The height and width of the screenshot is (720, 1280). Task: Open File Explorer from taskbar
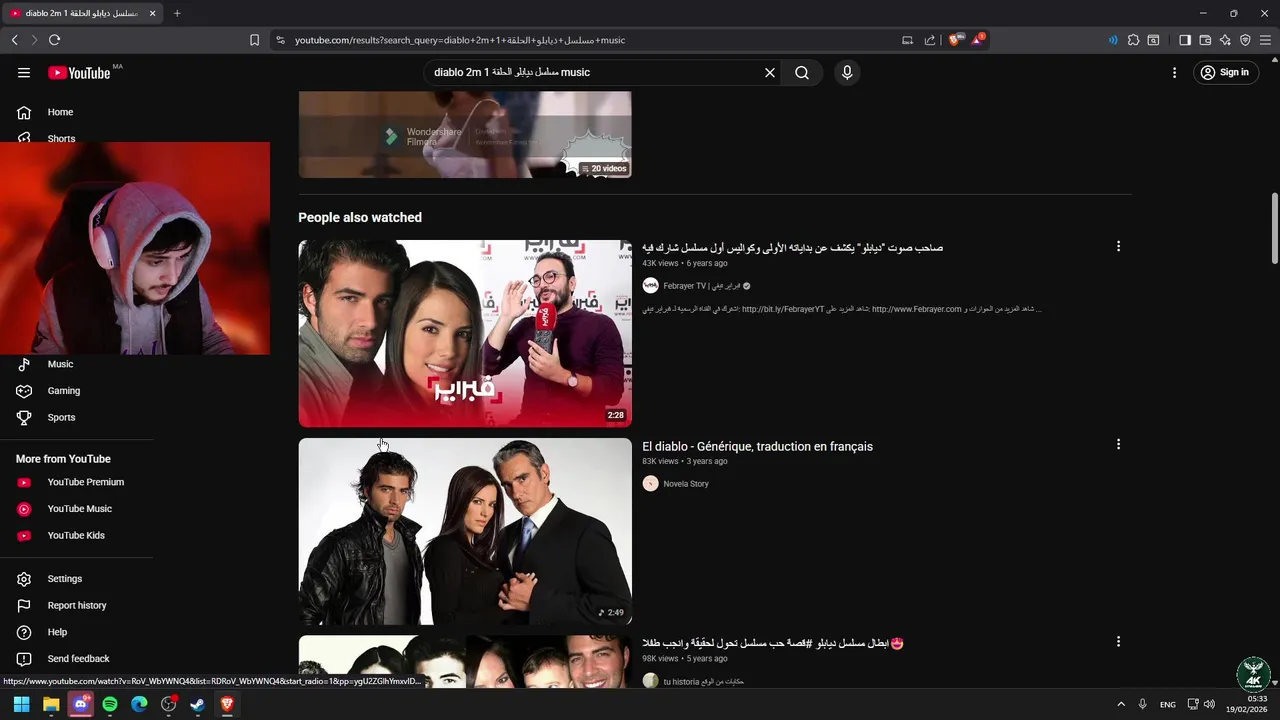point(51,704)
